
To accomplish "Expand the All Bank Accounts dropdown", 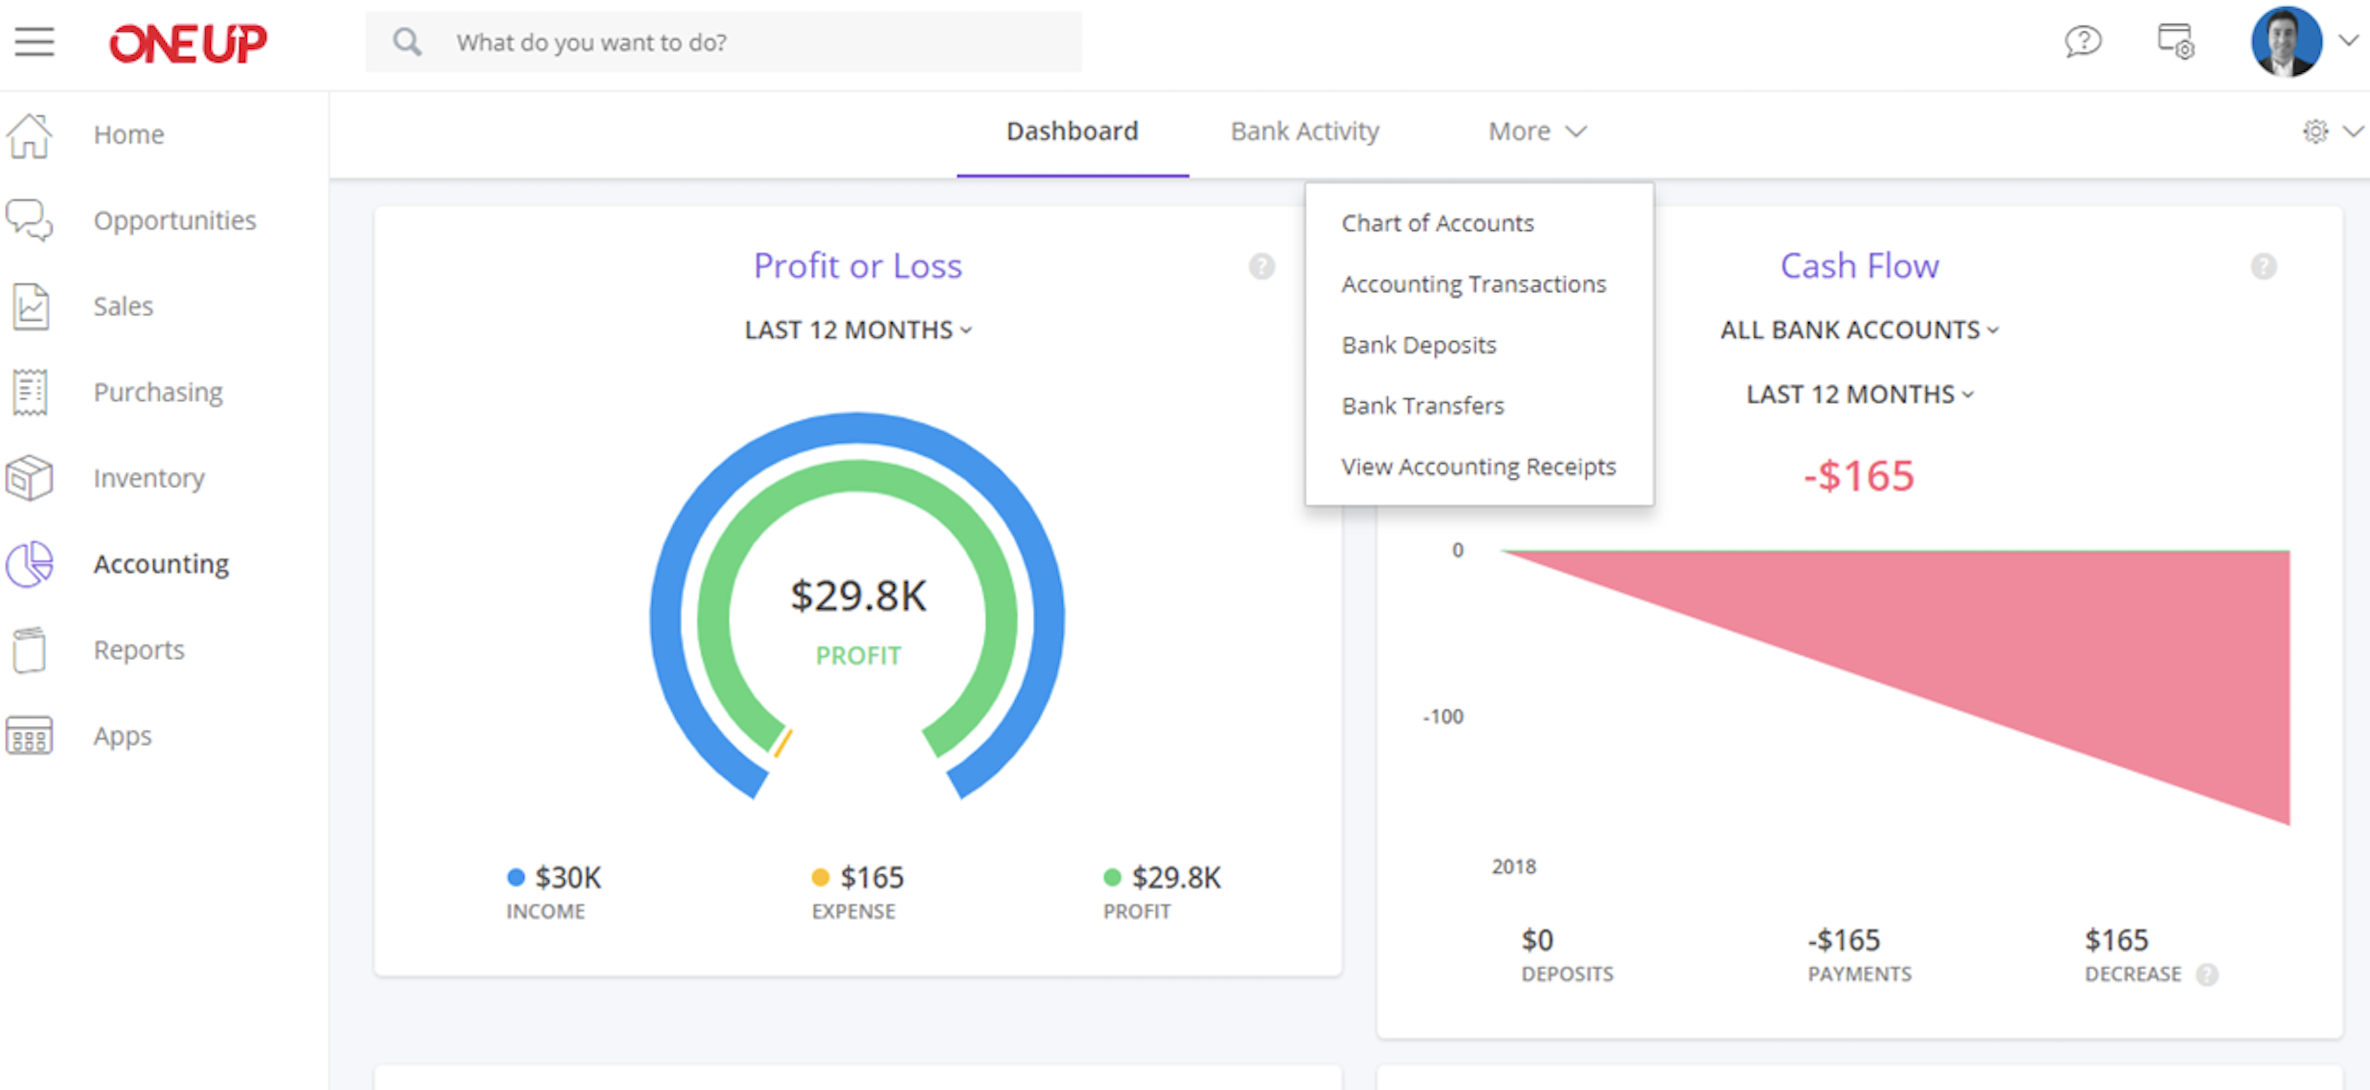I will click(x=1859, y=330).
